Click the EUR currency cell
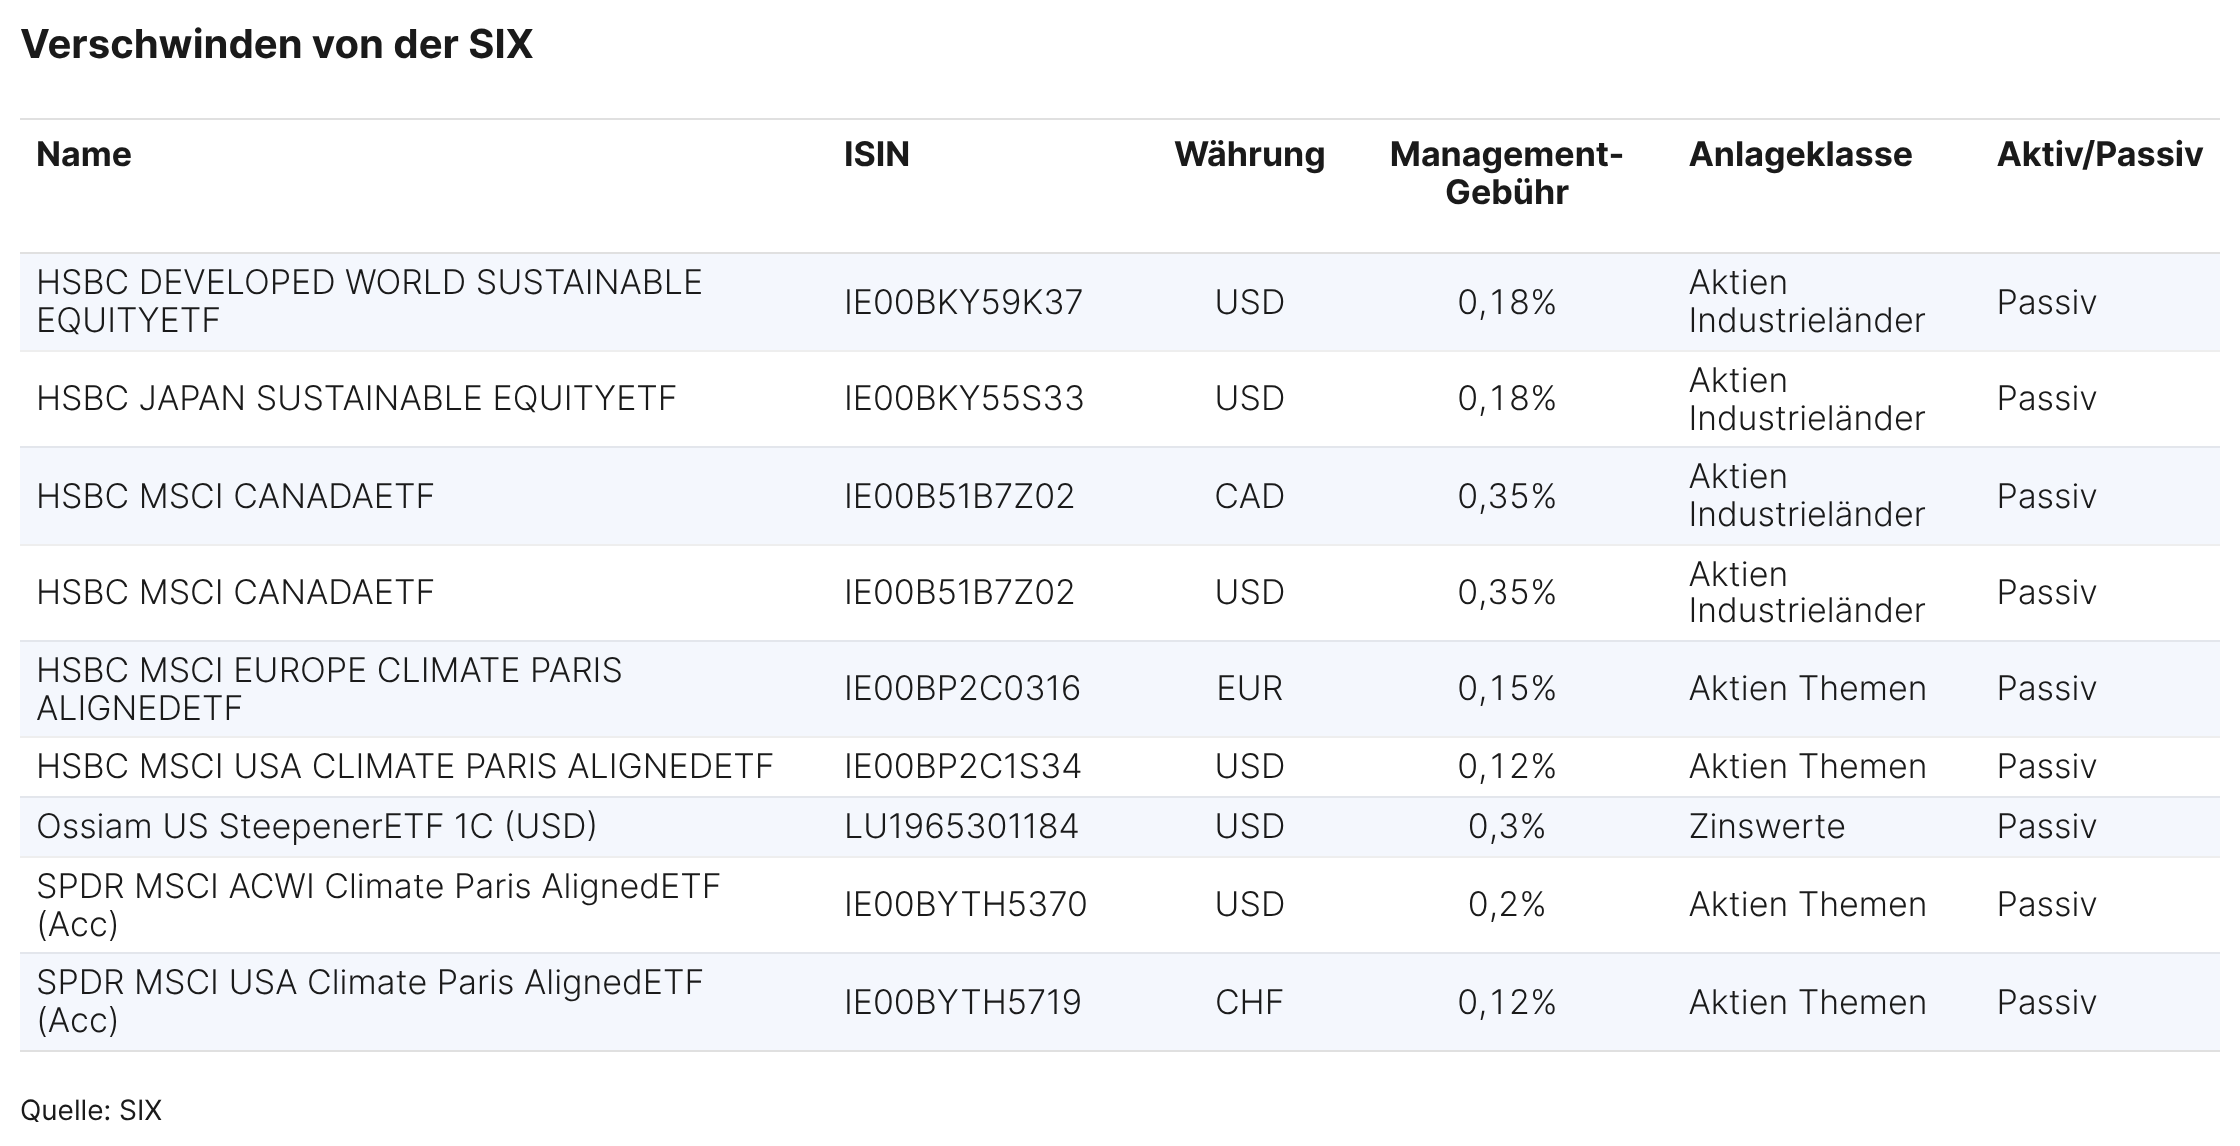Viewport: 2240px width, 1146px height. pyautogui.click(x=1249, y=689)
